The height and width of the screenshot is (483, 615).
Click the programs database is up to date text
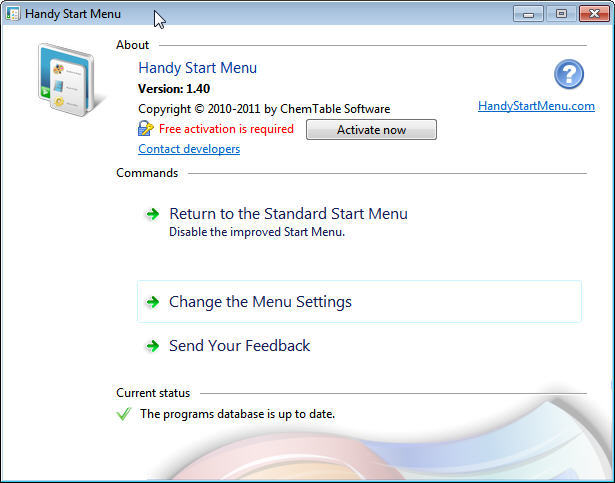238,414
